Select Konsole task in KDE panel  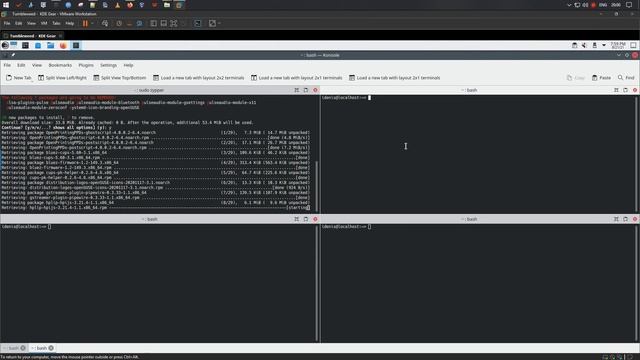pos(76,45)
